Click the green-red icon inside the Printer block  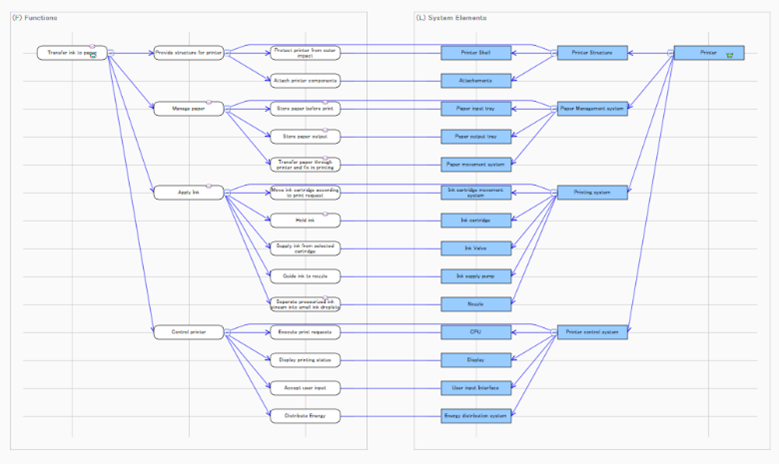point(729,56)
